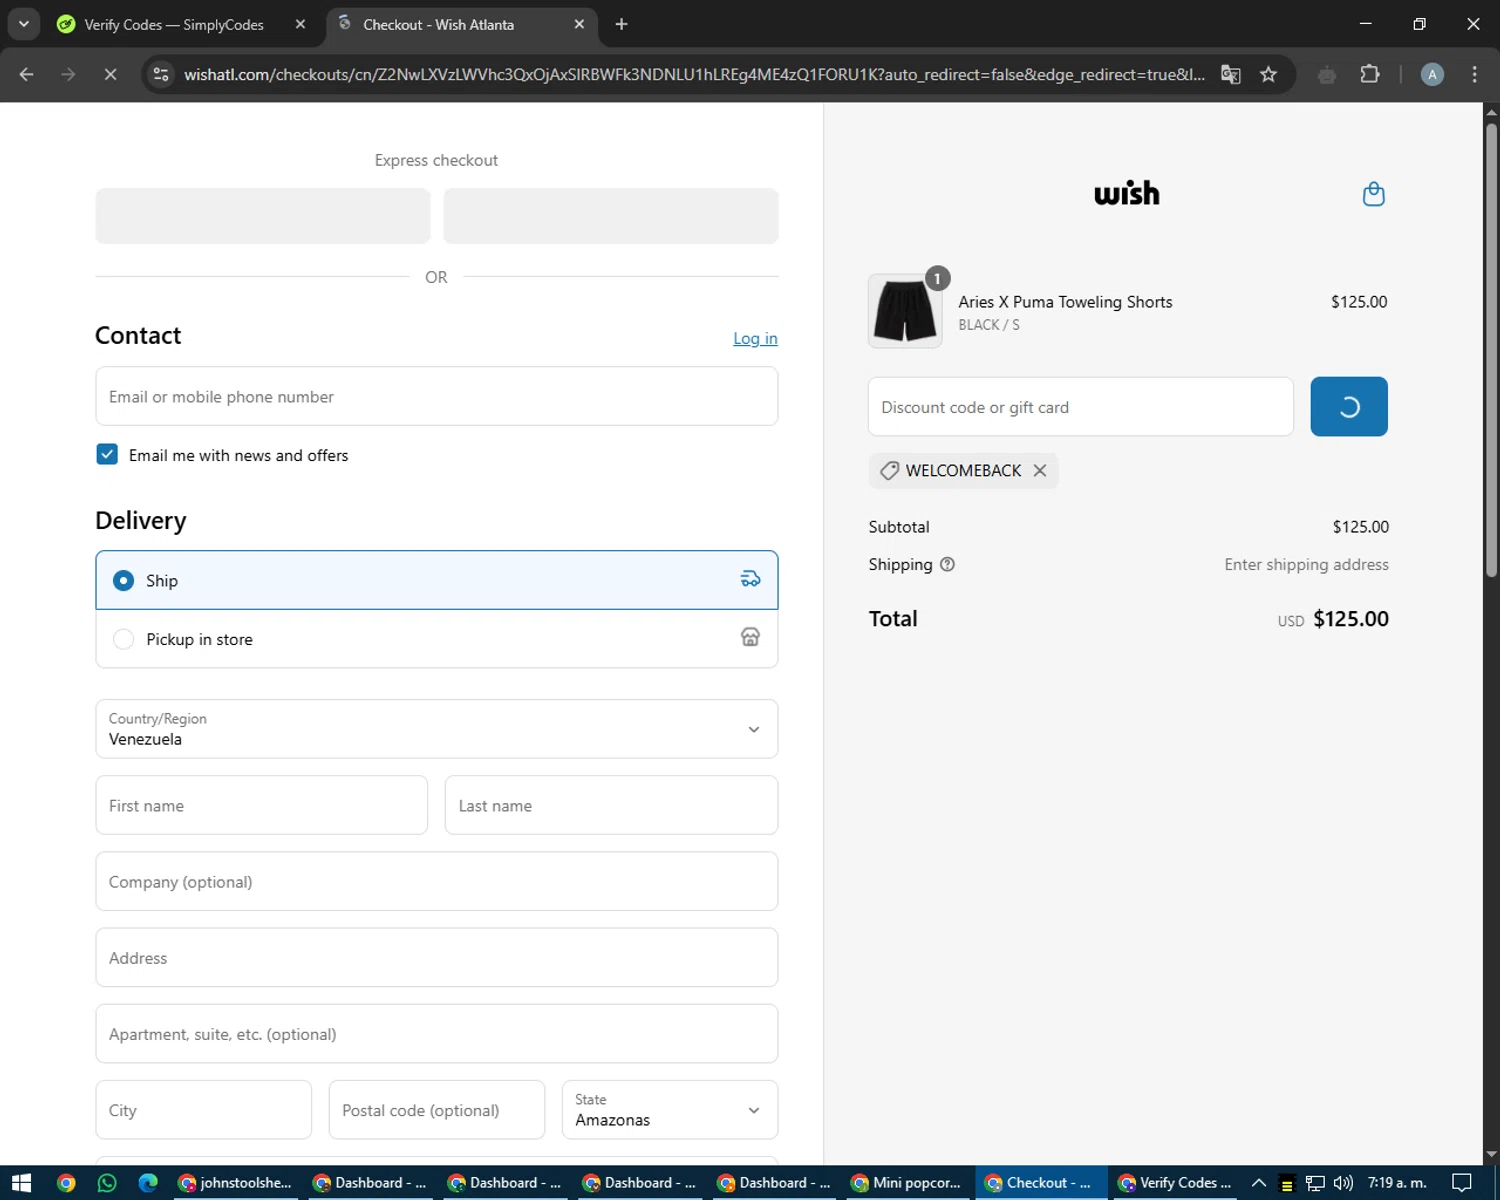Select the Checkout - Wish Atlanta tab

pyautogui.click(x=438, y=24)
